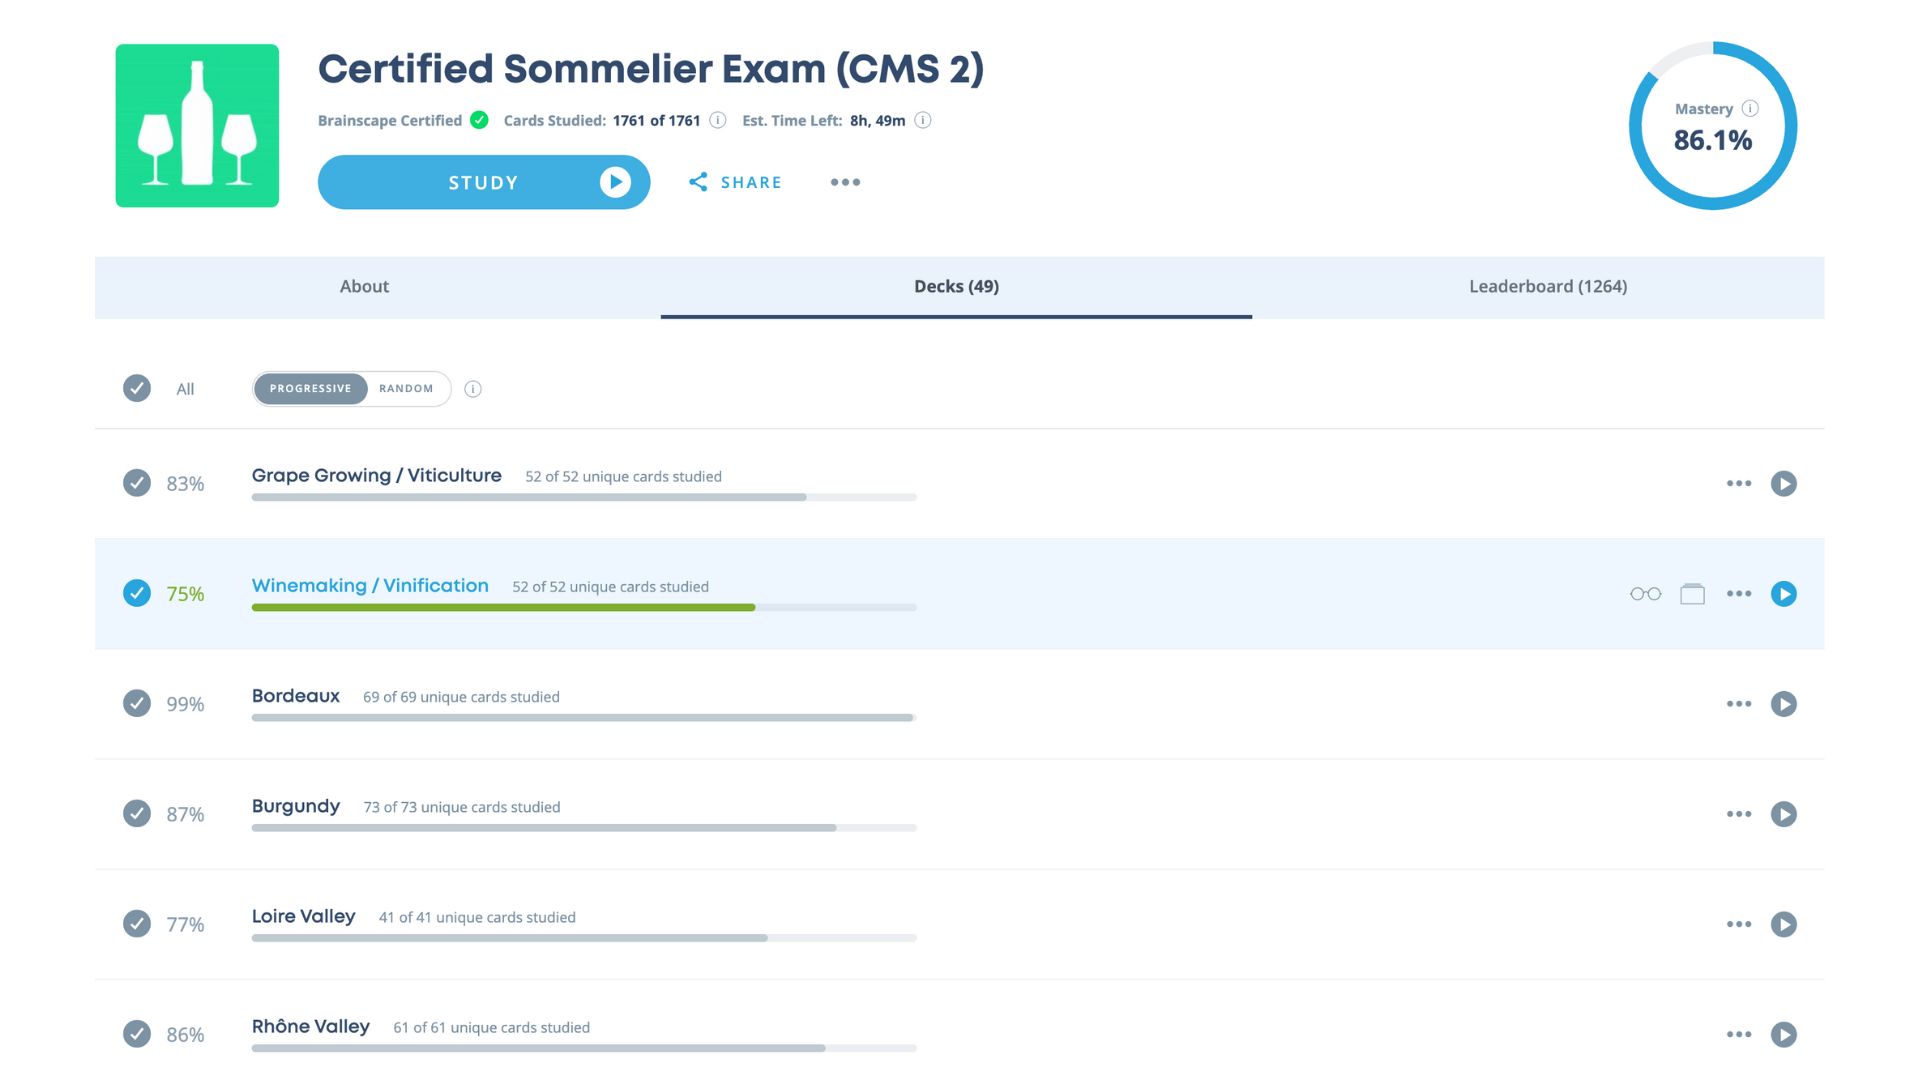
Task: Click info icon beside Progressive/Random toggle
Action: (473, 389)
